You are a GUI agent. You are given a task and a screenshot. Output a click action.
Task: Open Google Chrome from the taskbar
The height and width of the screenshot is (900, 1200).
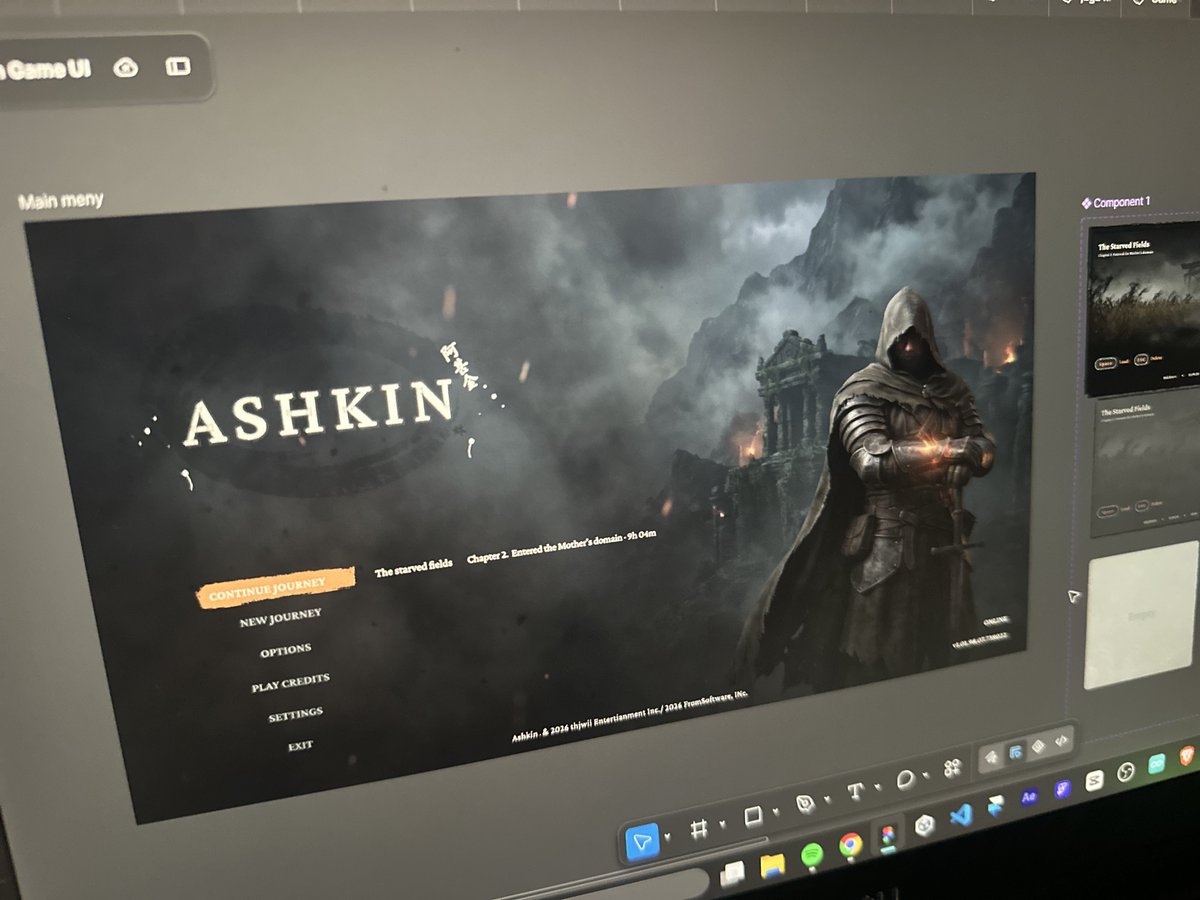tap(850, 847)
